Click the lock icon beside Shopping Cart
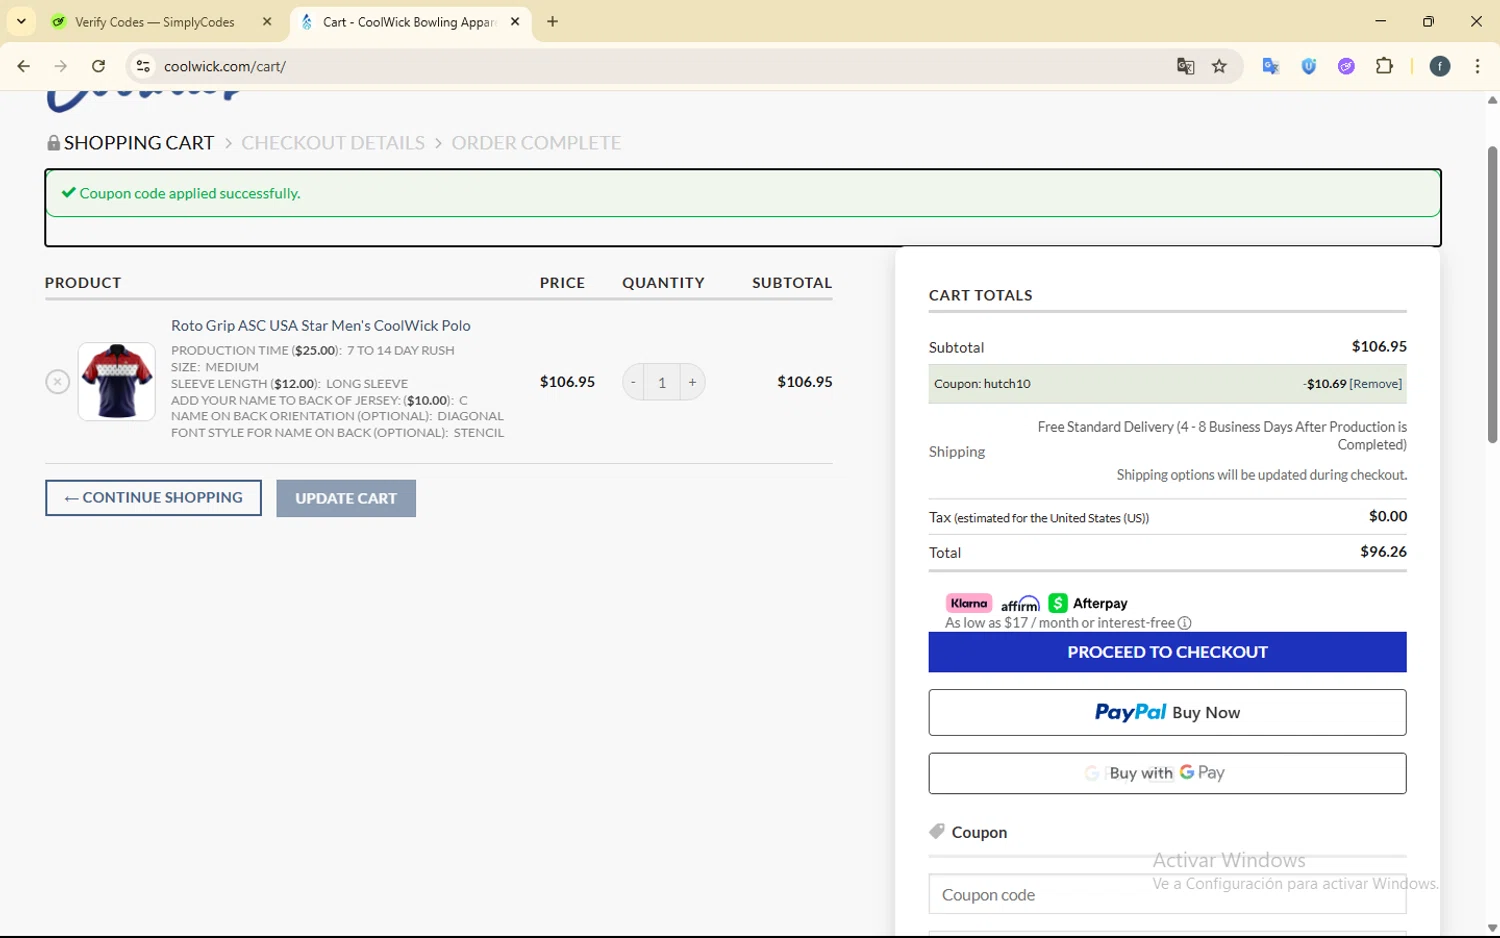1500x938 pixels. click(x=53, y=143)
